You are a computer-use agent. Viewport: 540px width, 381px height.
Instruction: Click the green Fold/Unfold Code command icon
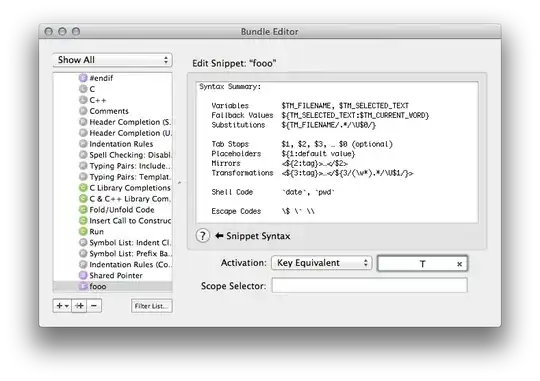[x=83, y=209]
